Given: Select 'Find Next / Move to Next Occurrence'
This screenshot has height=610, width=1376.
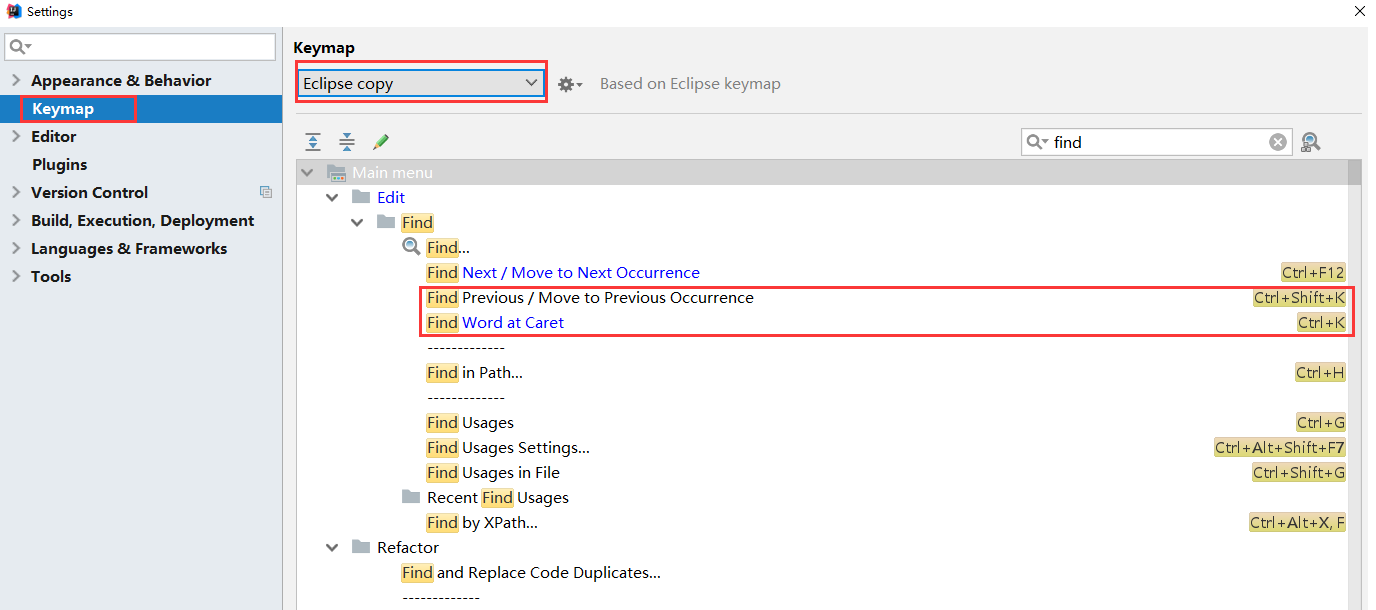Looking at the screenshot, I should (x=563, y=272).
